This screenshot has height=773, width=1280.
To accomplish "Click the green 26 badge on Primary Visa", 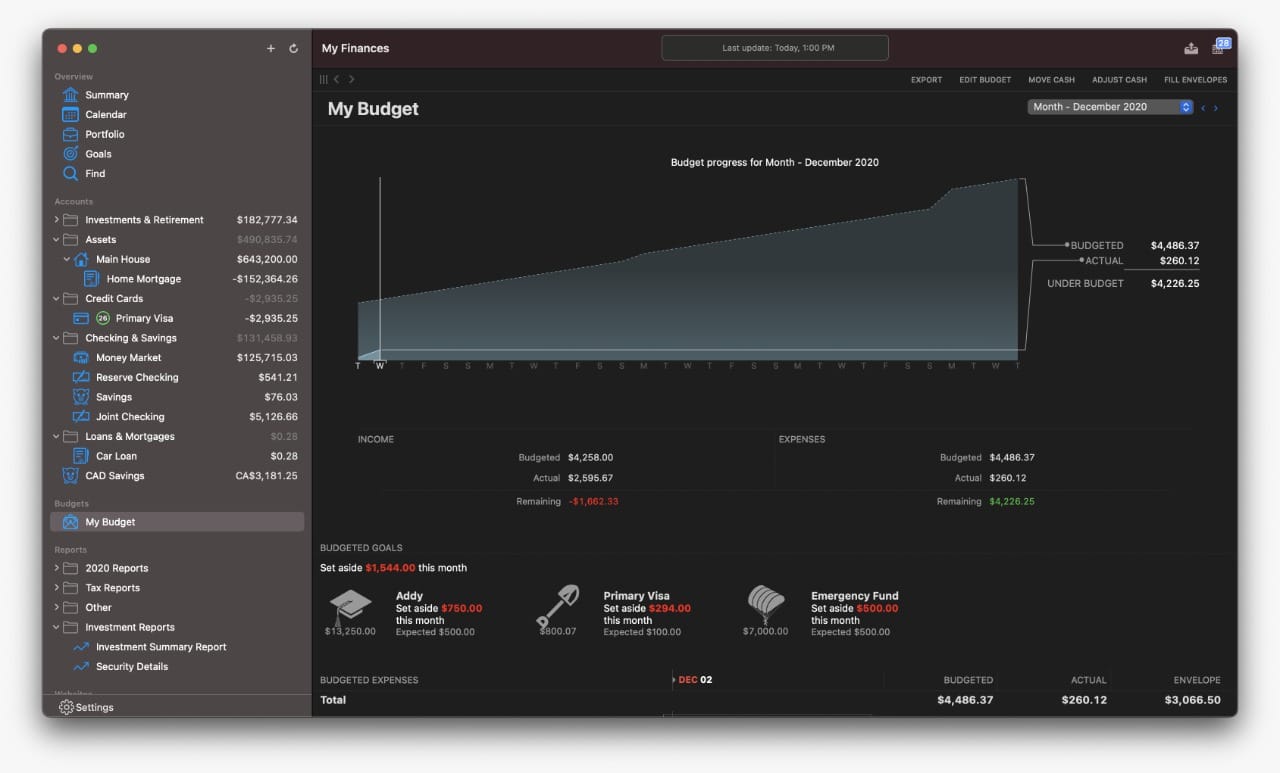I will [103, 318].
